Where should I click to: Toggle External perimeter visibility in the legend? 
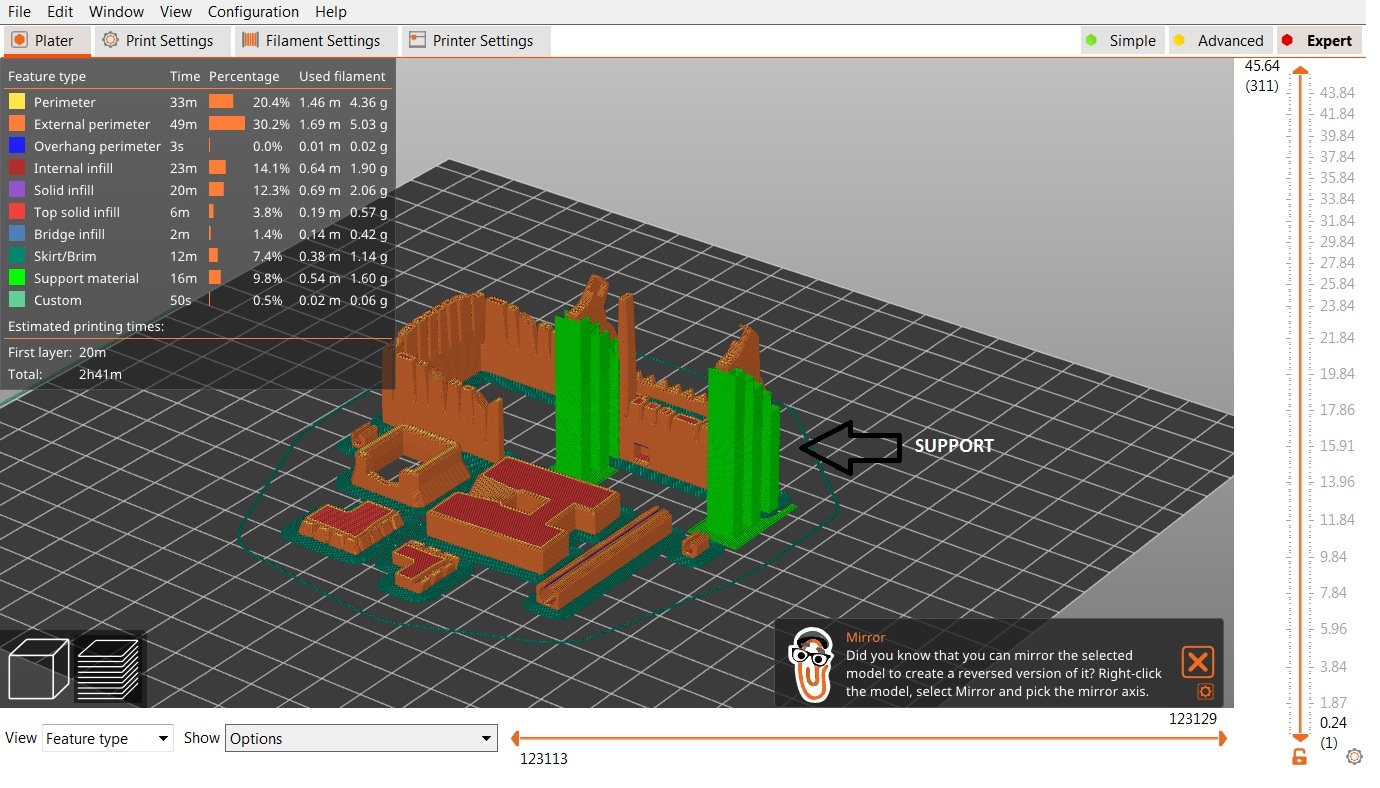198,124
